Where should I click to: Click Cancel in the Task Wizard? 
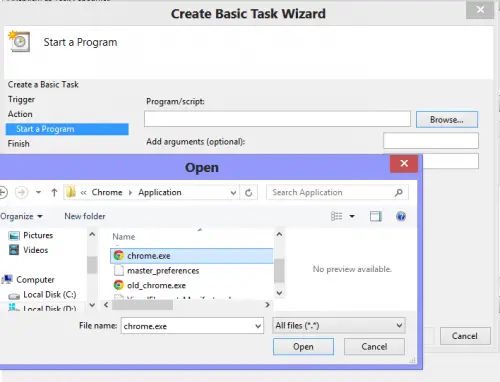coord(465,336)
